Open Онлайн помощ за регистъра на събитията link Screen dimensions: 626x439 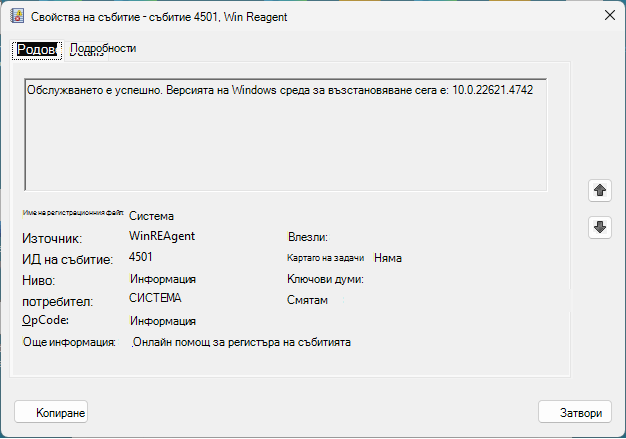242,342
